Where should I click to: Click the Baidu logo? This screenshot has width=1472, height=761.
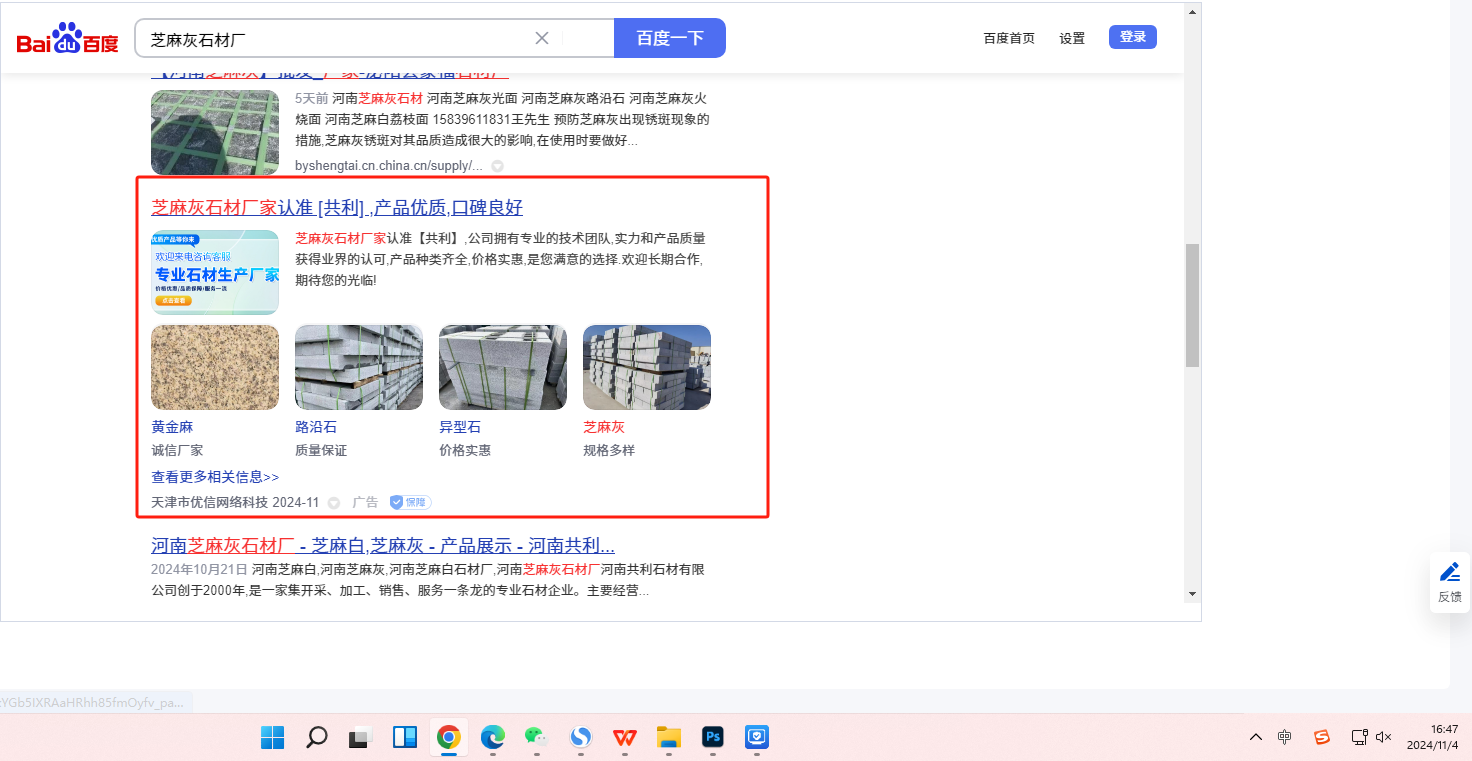tap(67, 38)
